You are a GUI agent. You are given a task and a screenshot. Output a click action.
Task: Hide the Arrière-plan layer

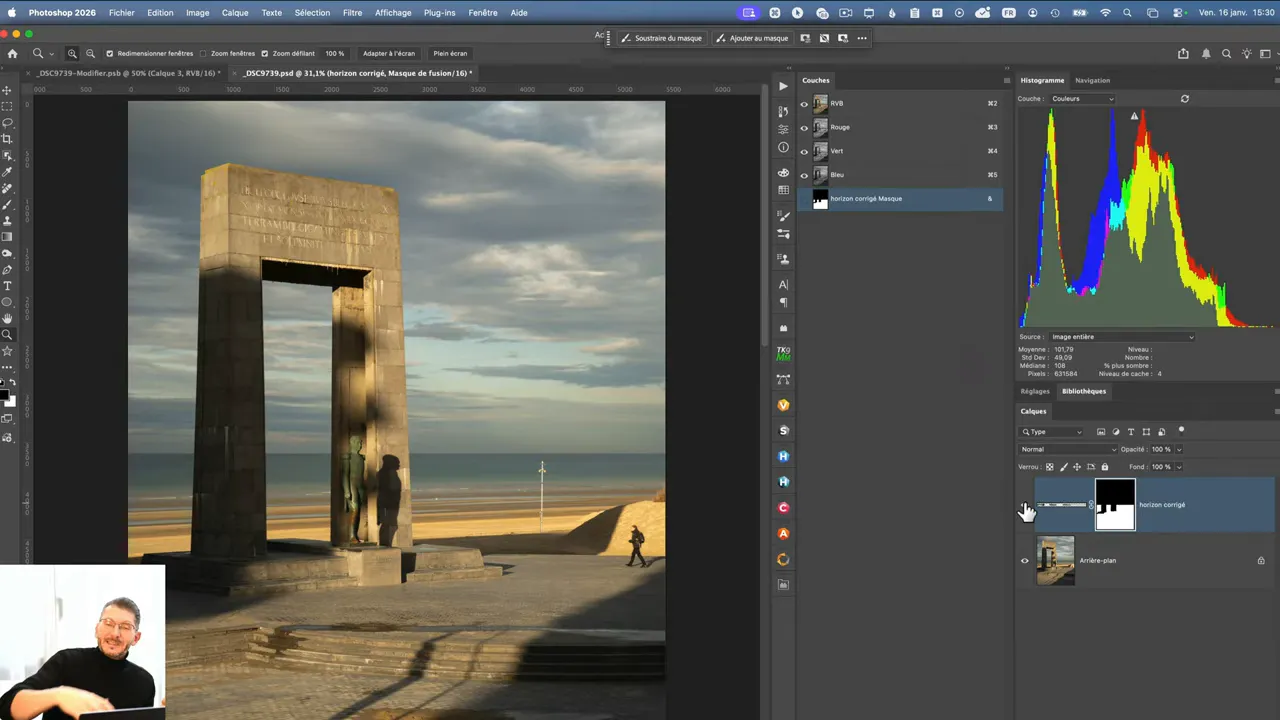tap(1024, 560)
